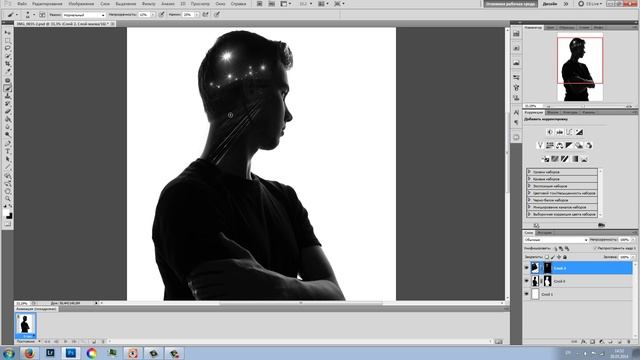Viewport: 640px width, 360px height.
Task: Switch to the Маски tab
Action: [553, 112]
